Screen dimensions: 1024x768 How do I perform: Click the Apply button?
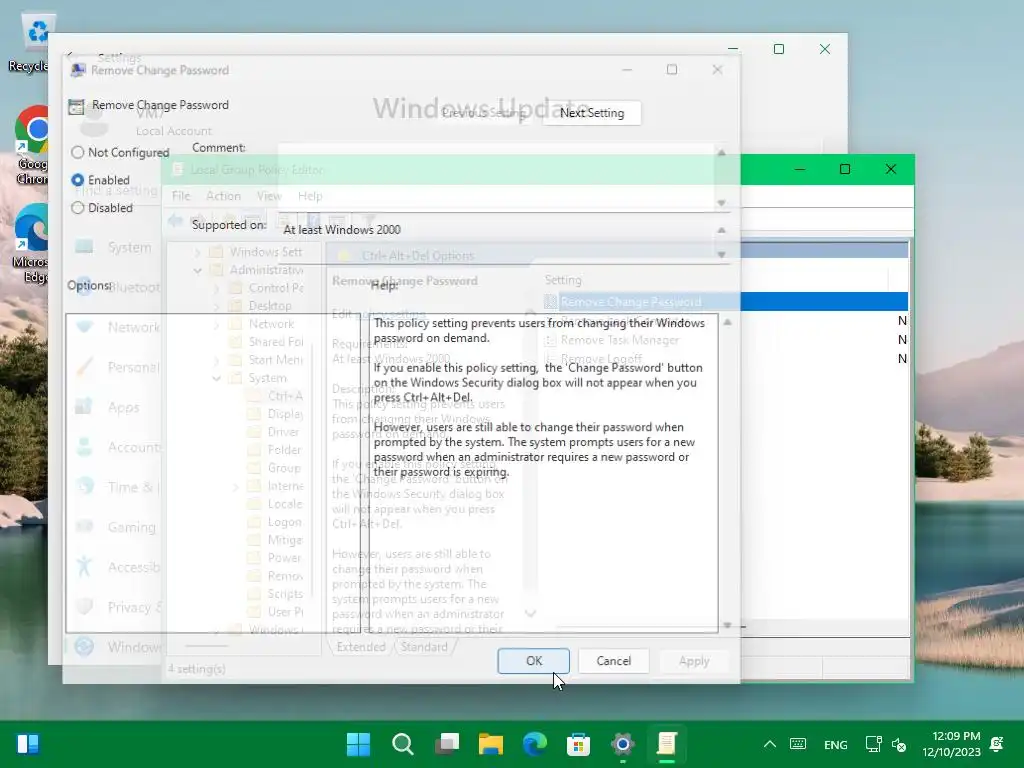694,661
